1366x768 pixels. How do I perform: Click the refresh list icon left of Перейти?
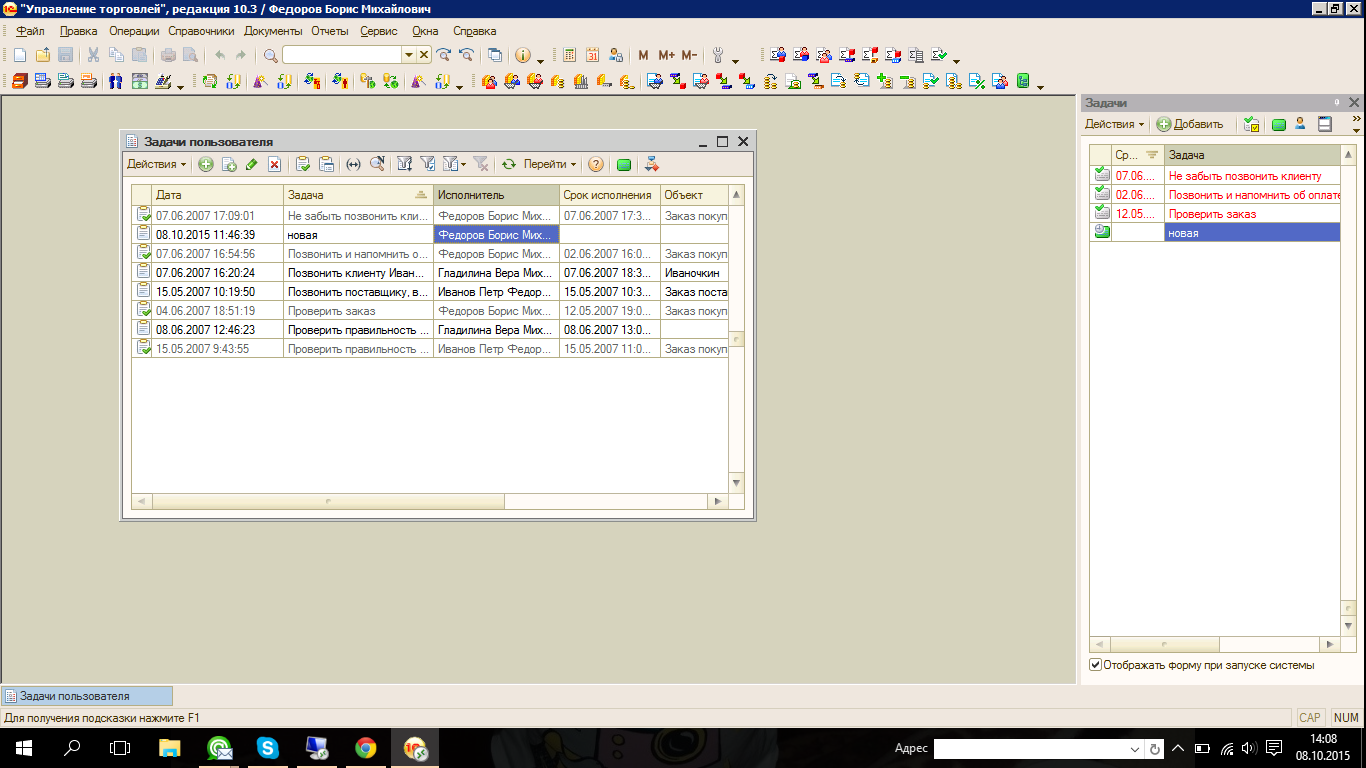[x=508, y=164]
